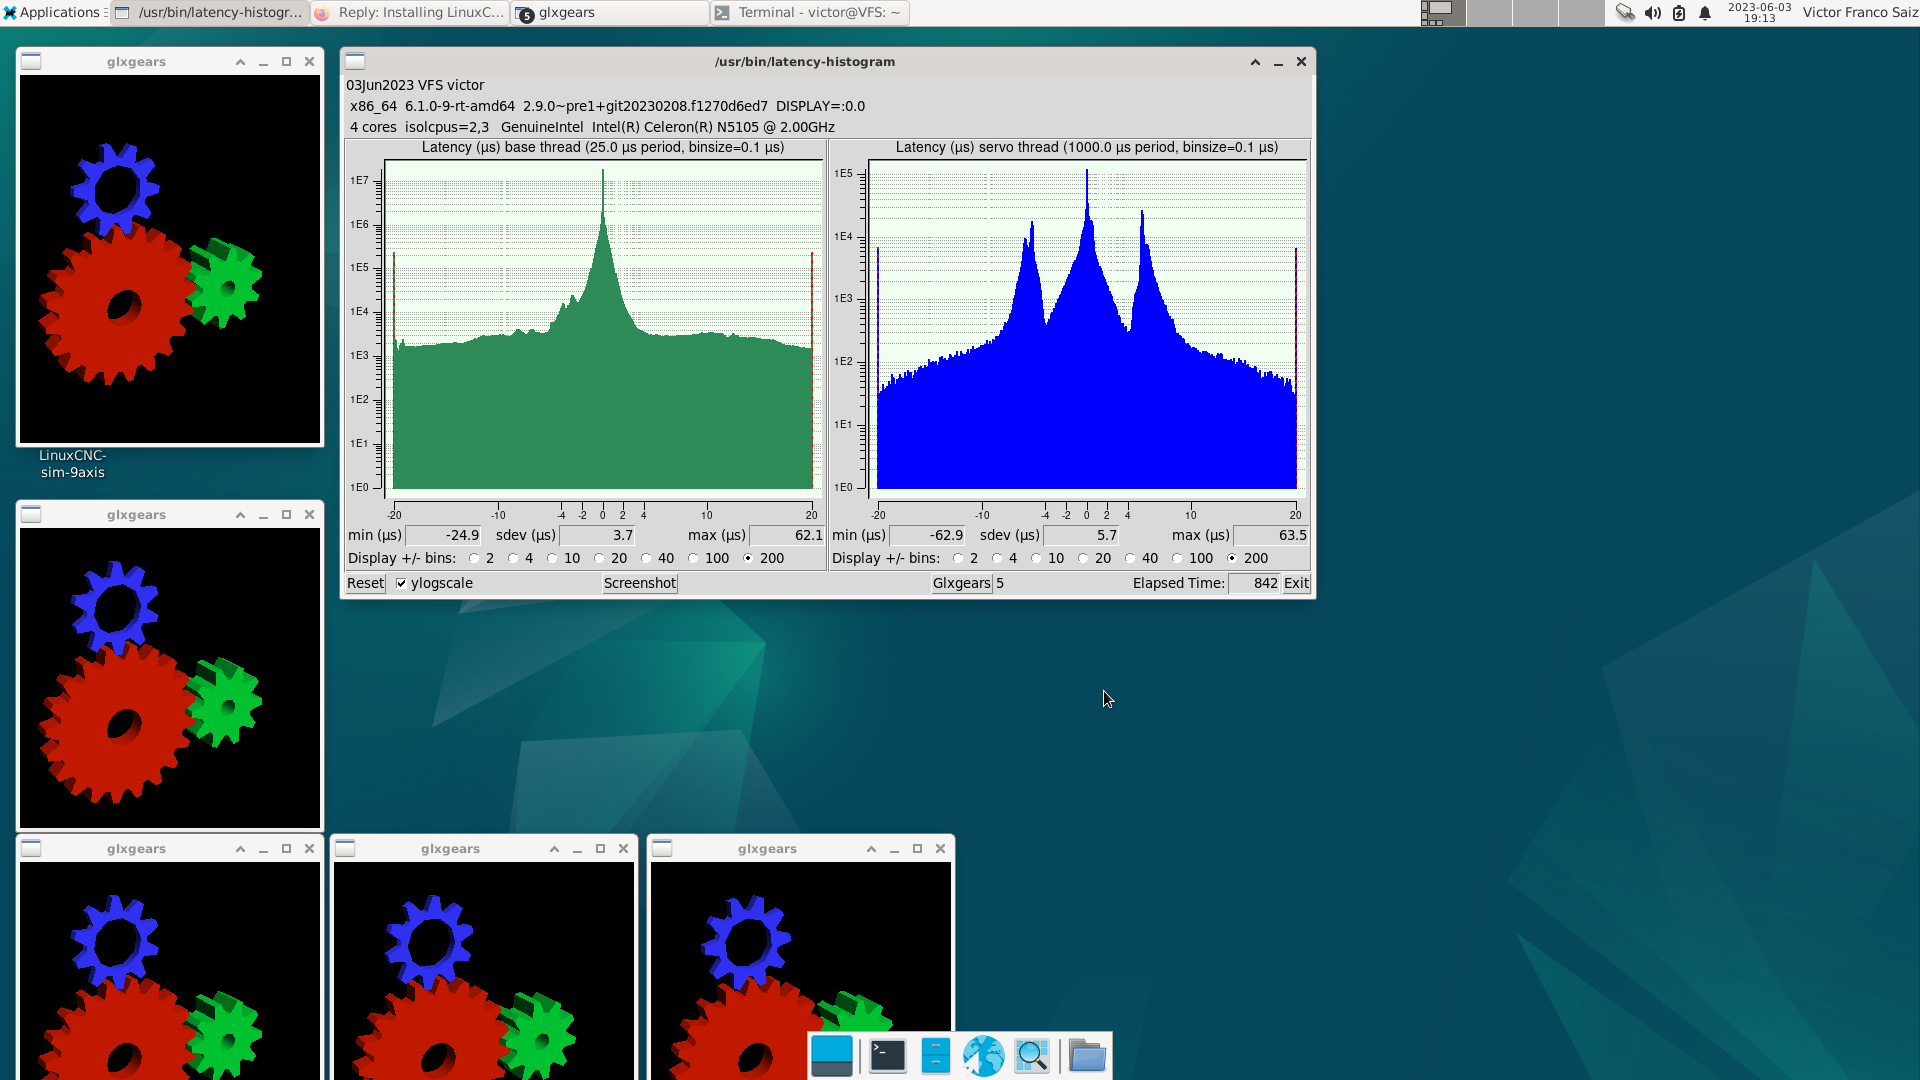Open LinuxCNC-sim-9axis desktop launcher
Viewport: 1920px width, 1080px height.
point(72,464)
